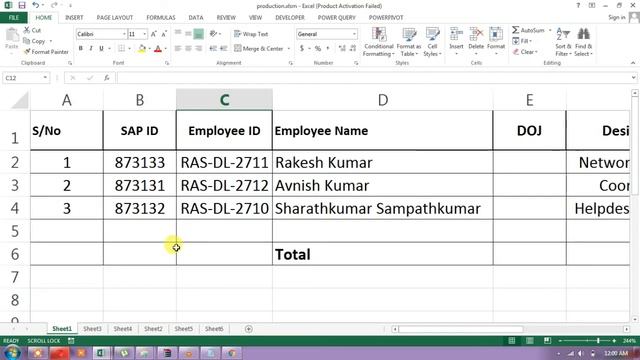Center text horizontally
This screenshot has width=640, height=360.
tap(188, 49)
